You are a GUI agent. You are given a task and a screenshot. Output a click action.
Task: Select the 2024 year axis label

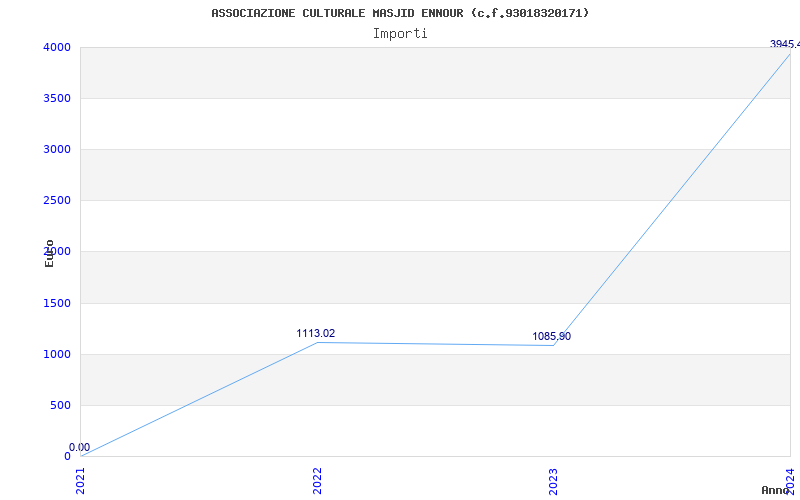coord(790,480)
